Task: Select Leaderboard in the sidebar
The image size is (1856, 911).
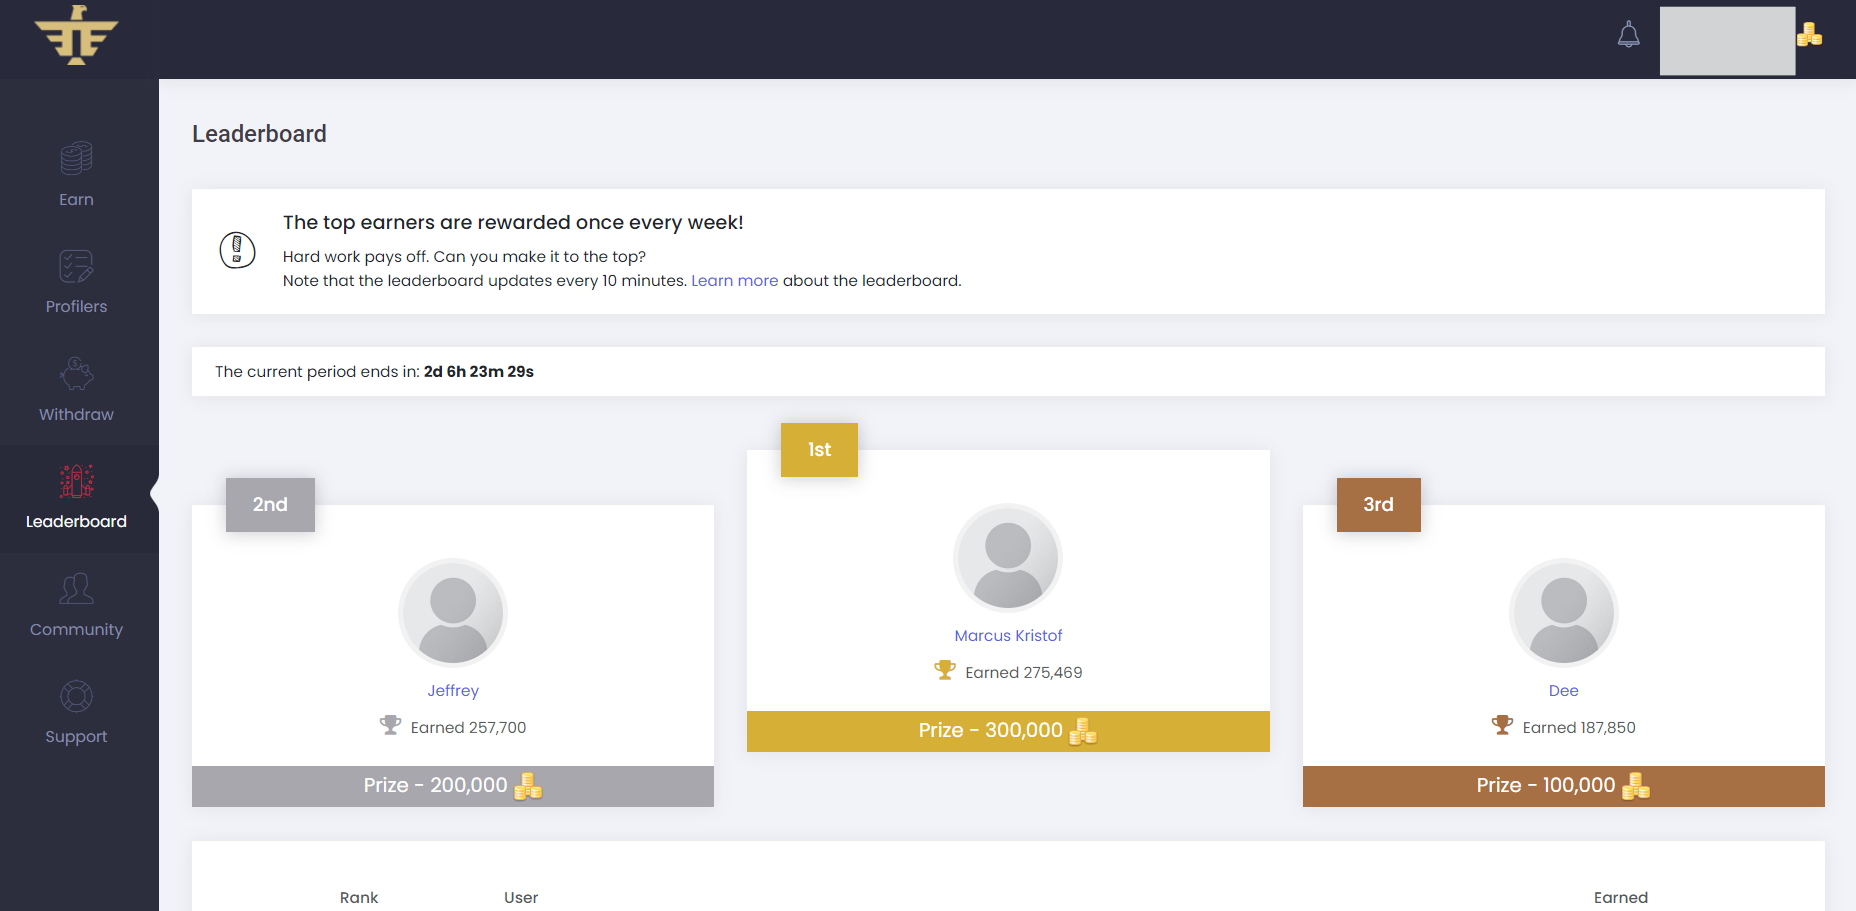Action: [76, 521]
